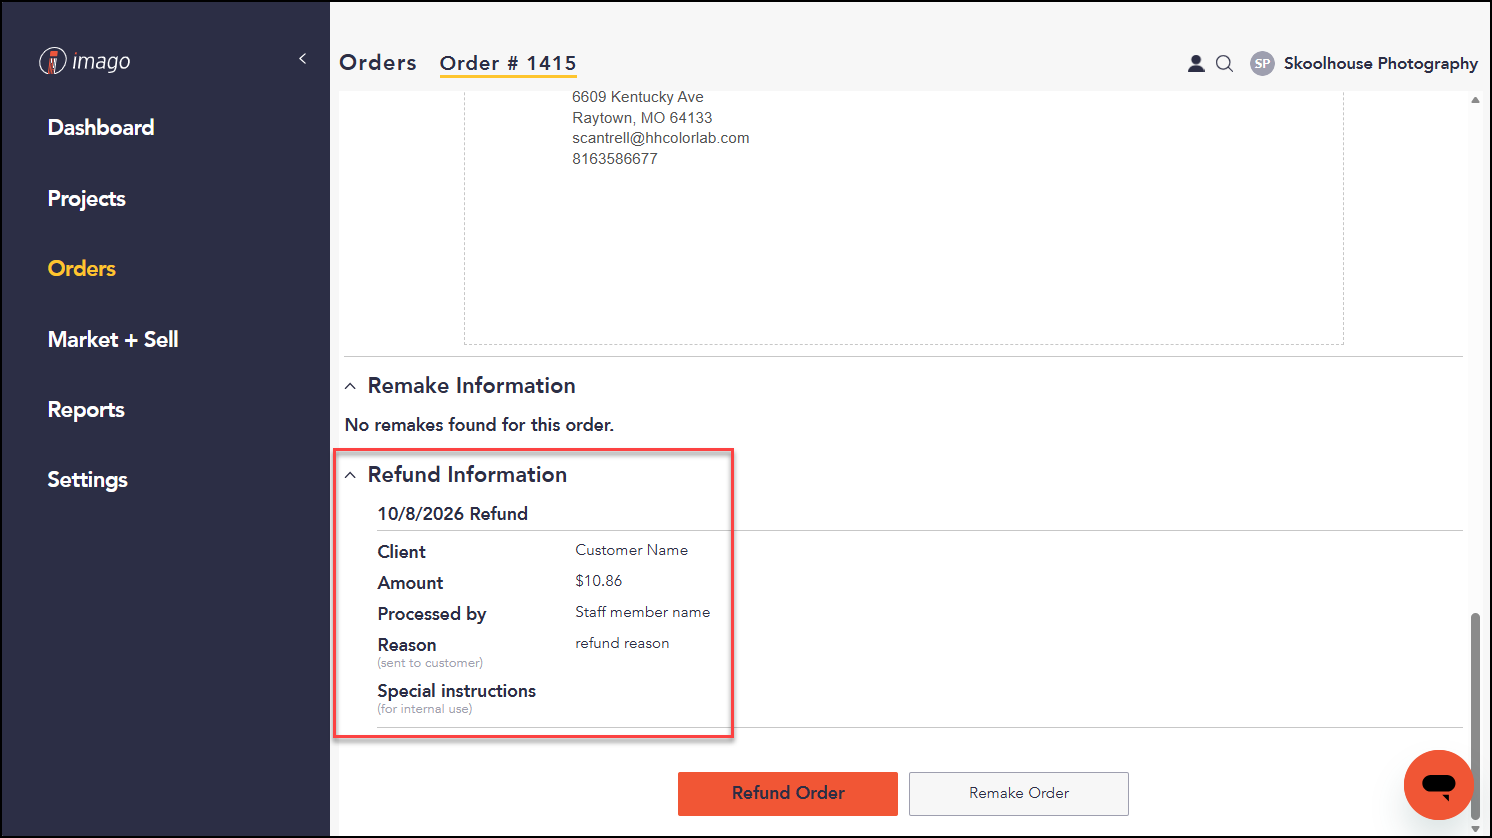The image size is (1492, 838).
Task: Click the search magnifier icon
Action: tap(1224, 63)
